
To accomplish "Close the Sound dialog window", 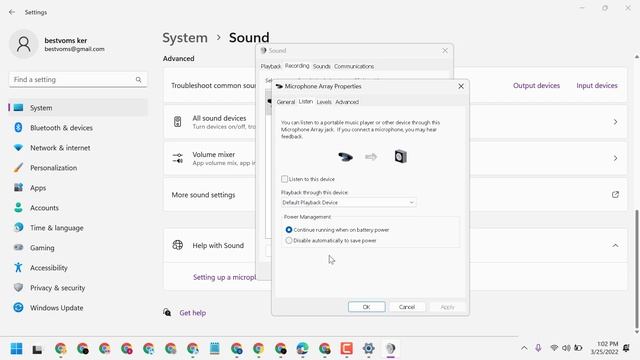I will (445, 51).
